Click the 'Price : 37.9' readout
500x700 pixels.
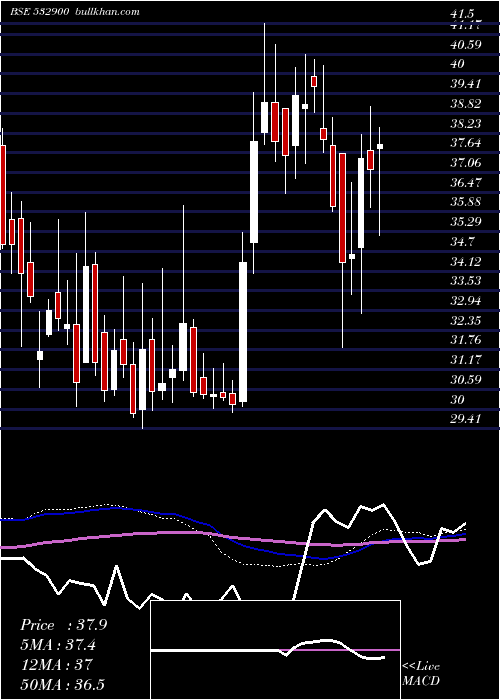point(63,625)
